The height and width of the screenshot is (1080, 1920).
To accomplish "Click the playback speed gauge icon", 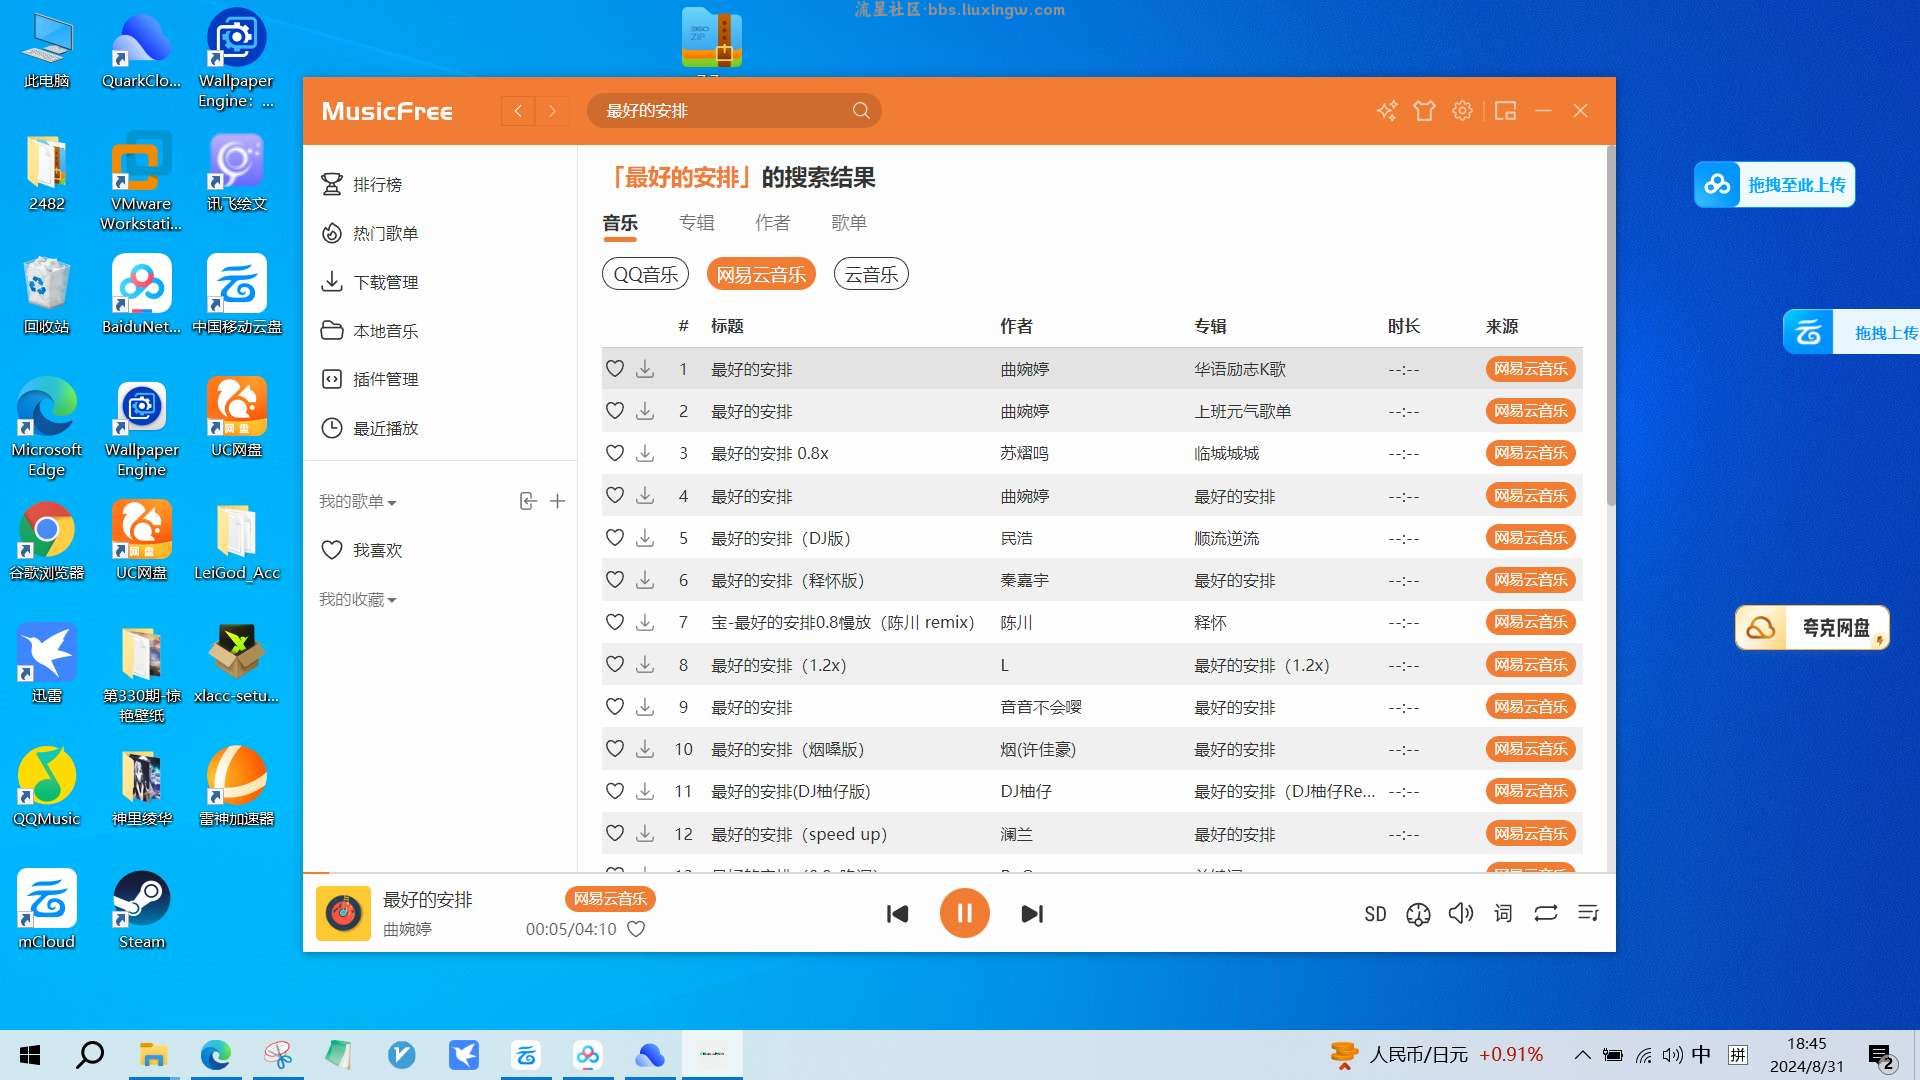I will 1418,914.
